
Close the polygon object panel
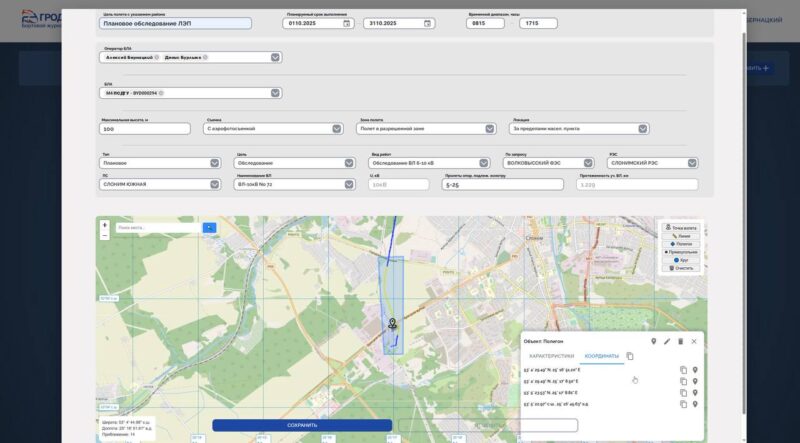tap(694, 341)
